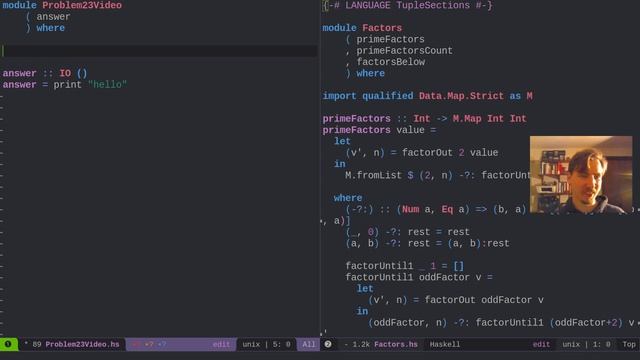Viewport: 640px width, 360px height.
Task: Click 'factorsBelow' export entry
Action: pos(391,62)
